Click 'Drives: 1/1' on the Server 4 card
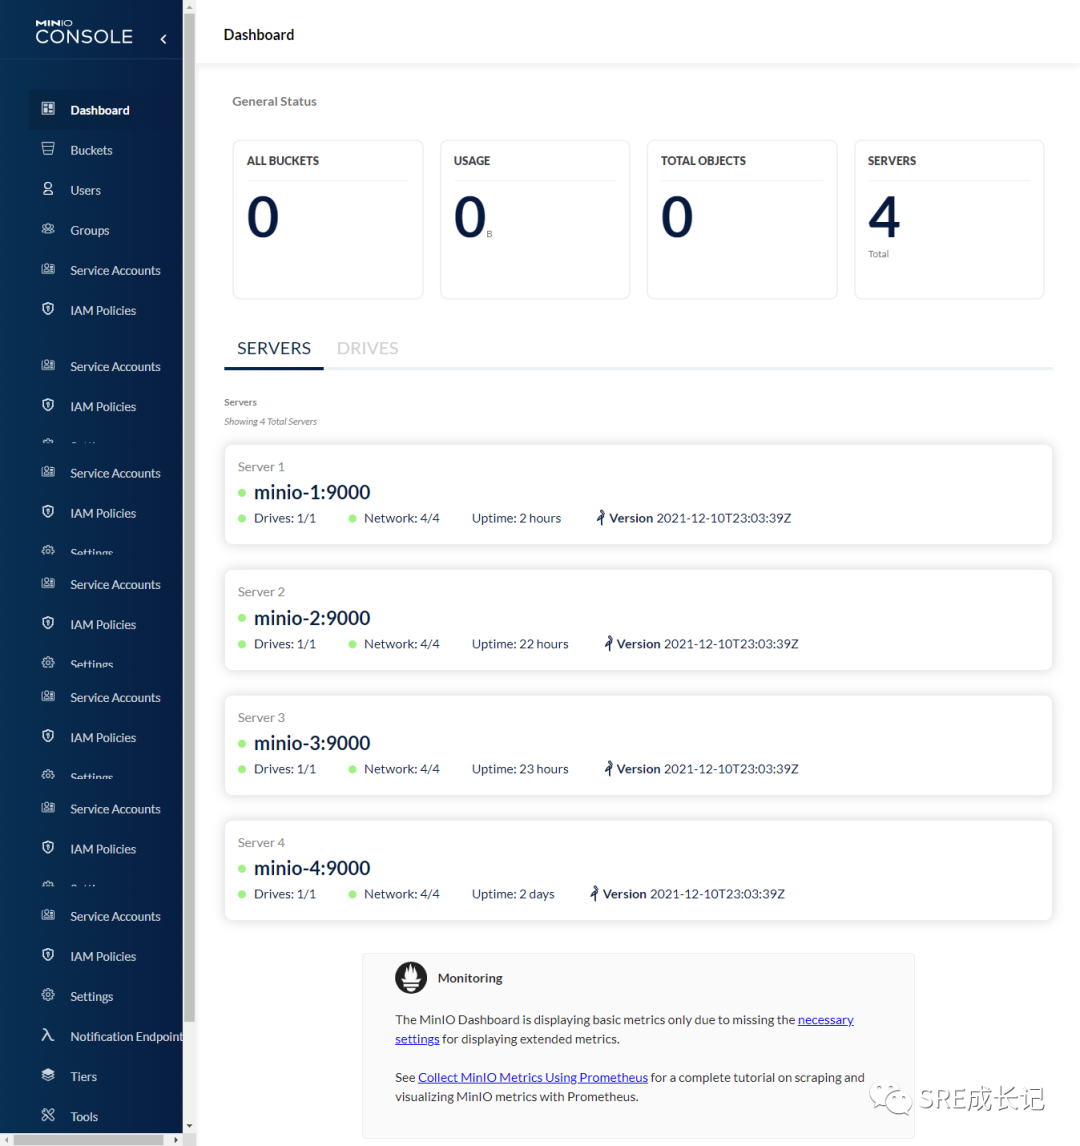Image resolution: width=1080 pixels, height=1146 pixels. click(285, 894)
